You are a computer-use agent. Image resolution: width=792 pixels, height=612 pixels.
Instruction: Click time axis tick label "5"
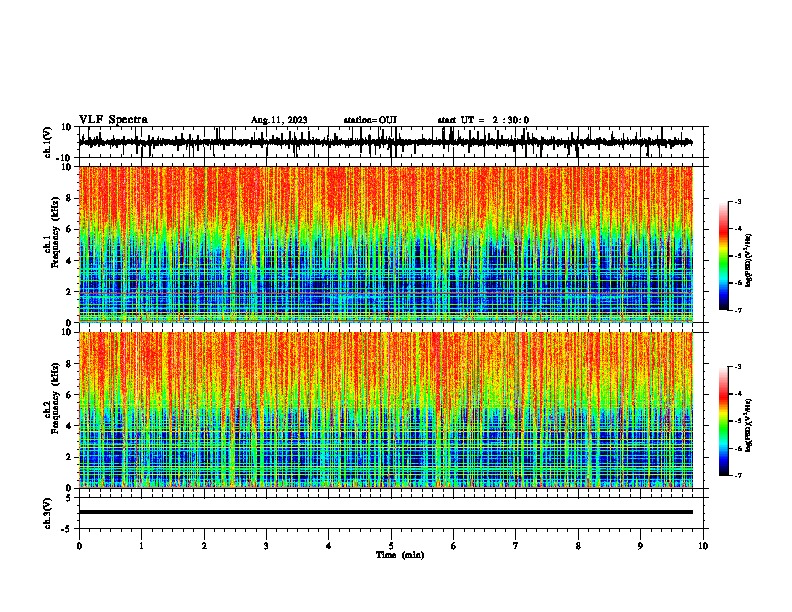point(391,546)
